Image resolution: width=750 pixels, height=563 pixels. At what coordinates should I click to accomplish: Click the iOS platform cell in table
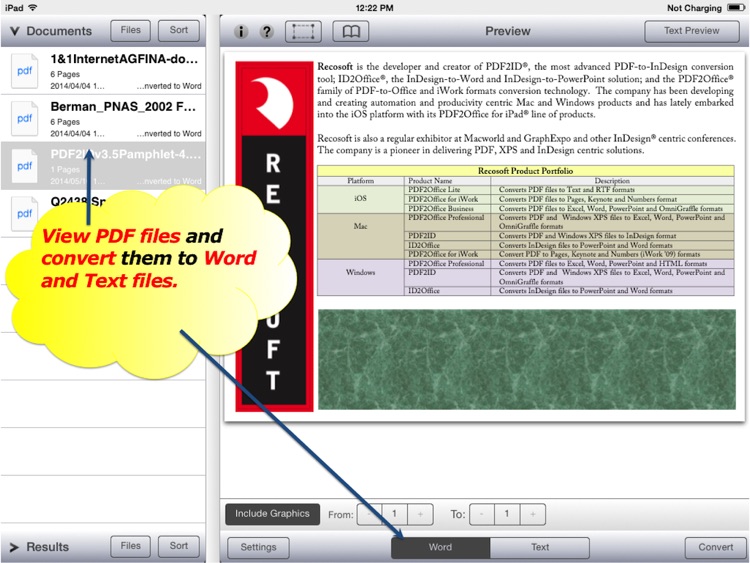click(361, 199)
